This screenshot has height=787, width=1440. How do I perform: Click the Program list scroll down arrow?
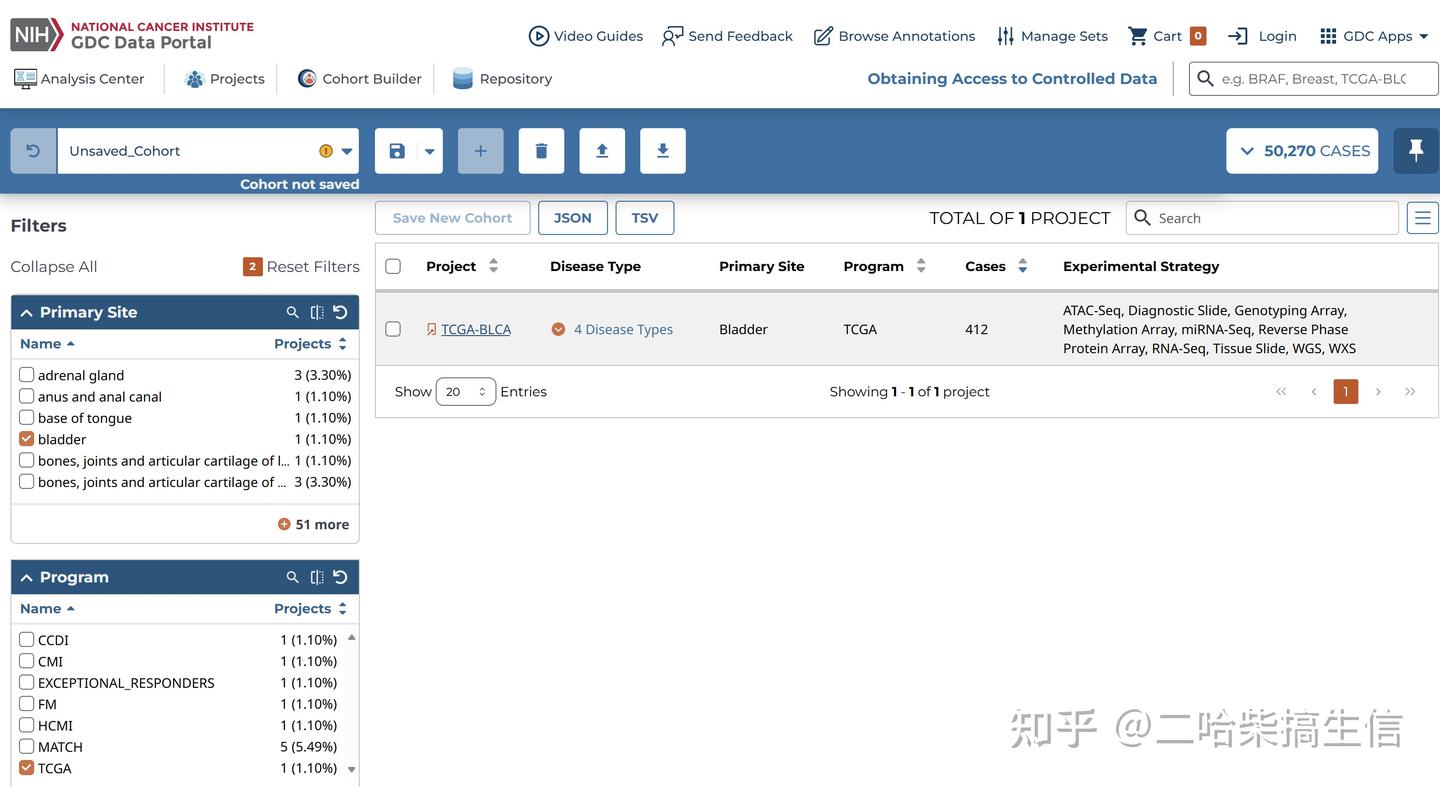351,769
